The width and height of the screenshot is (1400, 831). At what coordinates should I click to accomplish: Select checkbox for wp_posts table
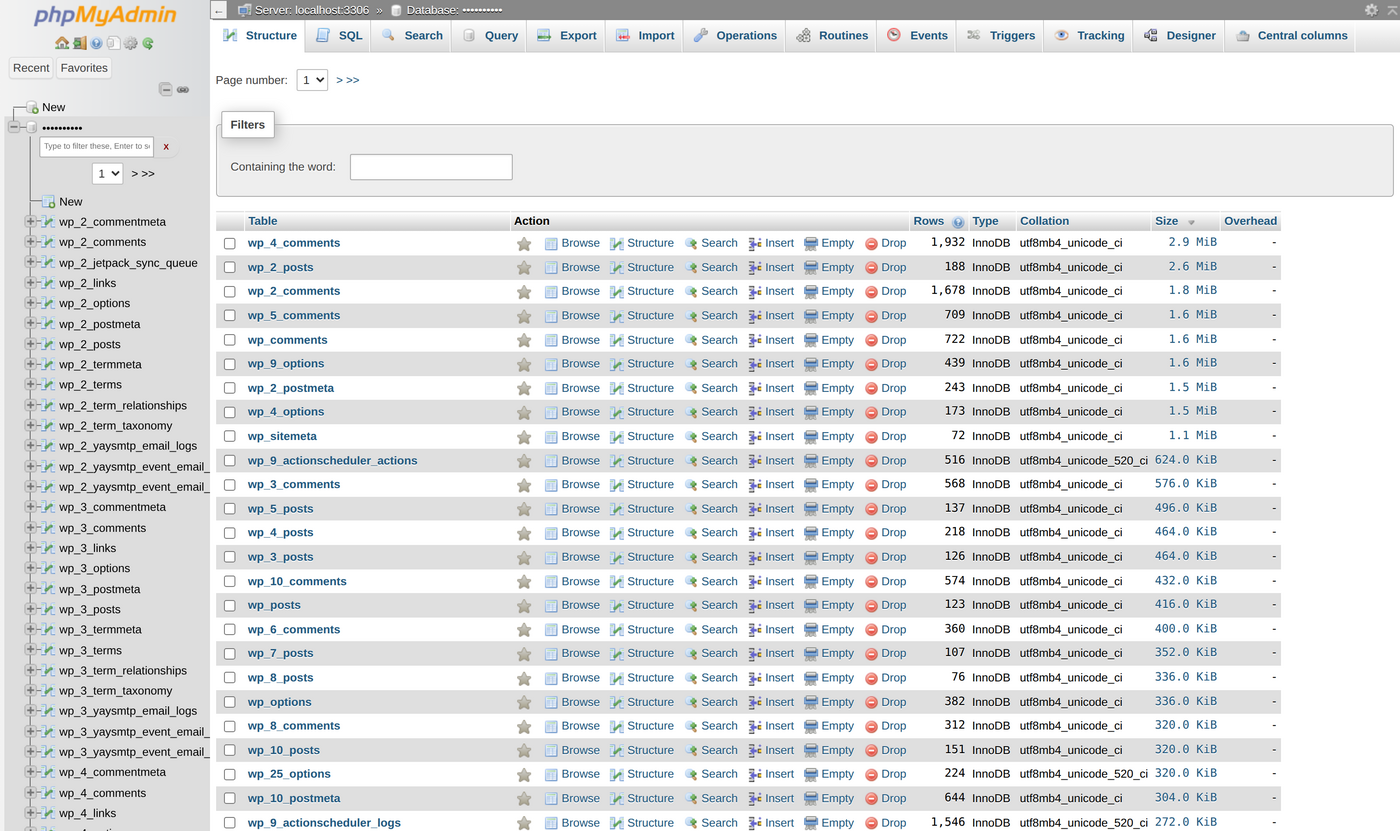click(x=230, y=605)
